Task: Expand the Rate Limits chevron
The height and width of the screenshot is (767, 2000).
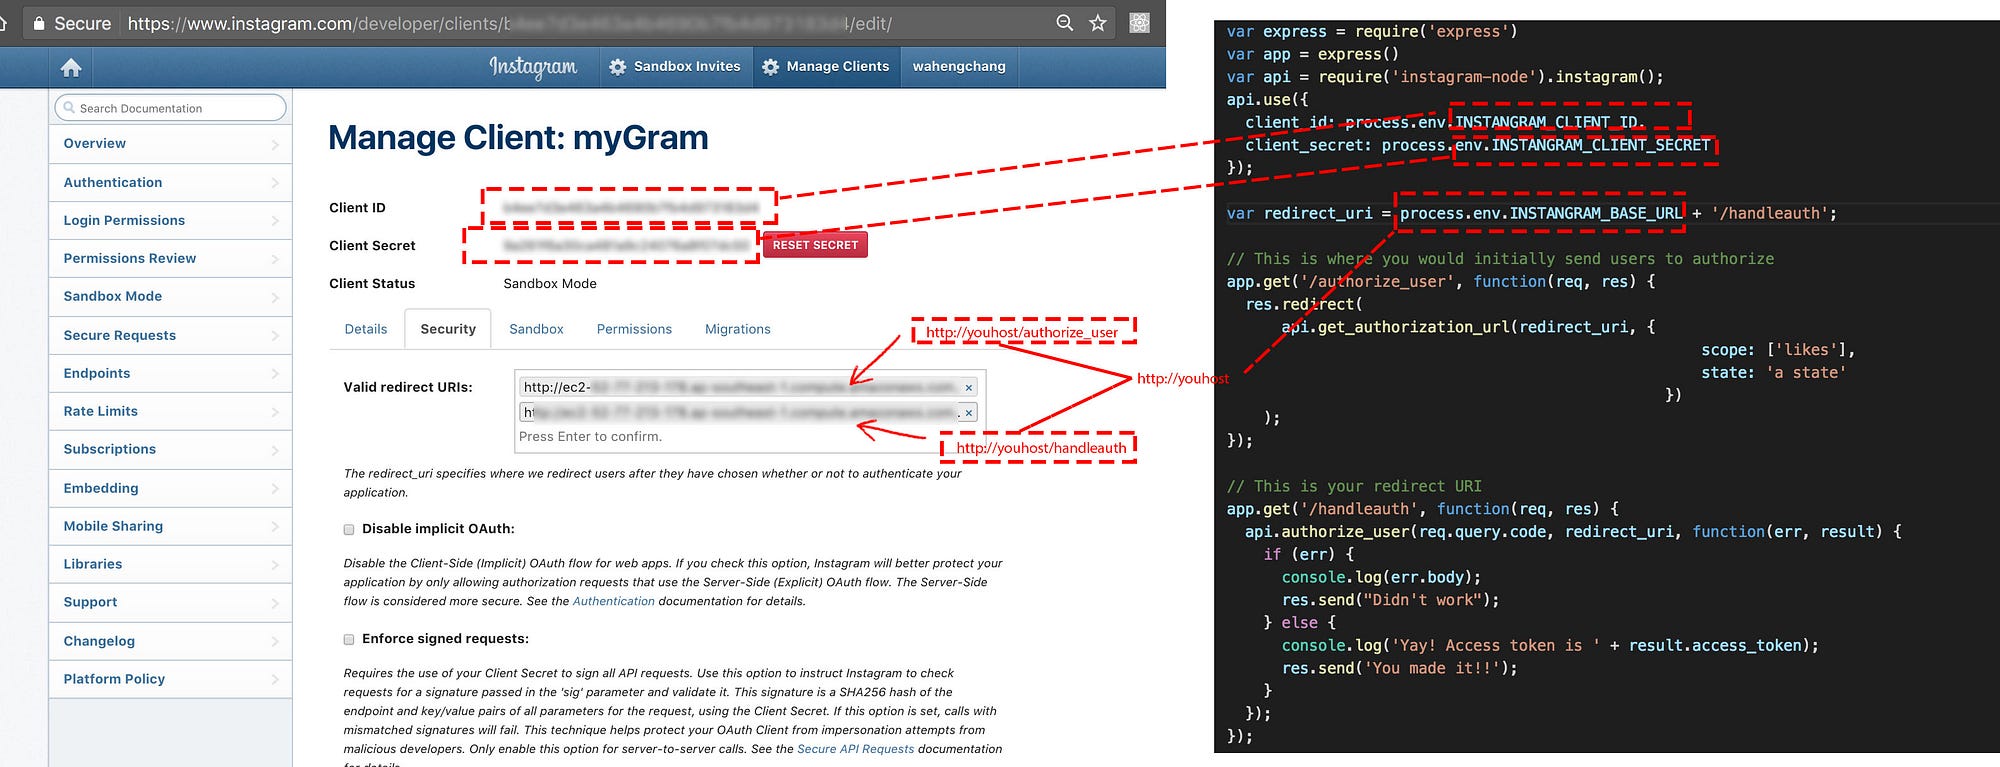Action: click(275, 412)
